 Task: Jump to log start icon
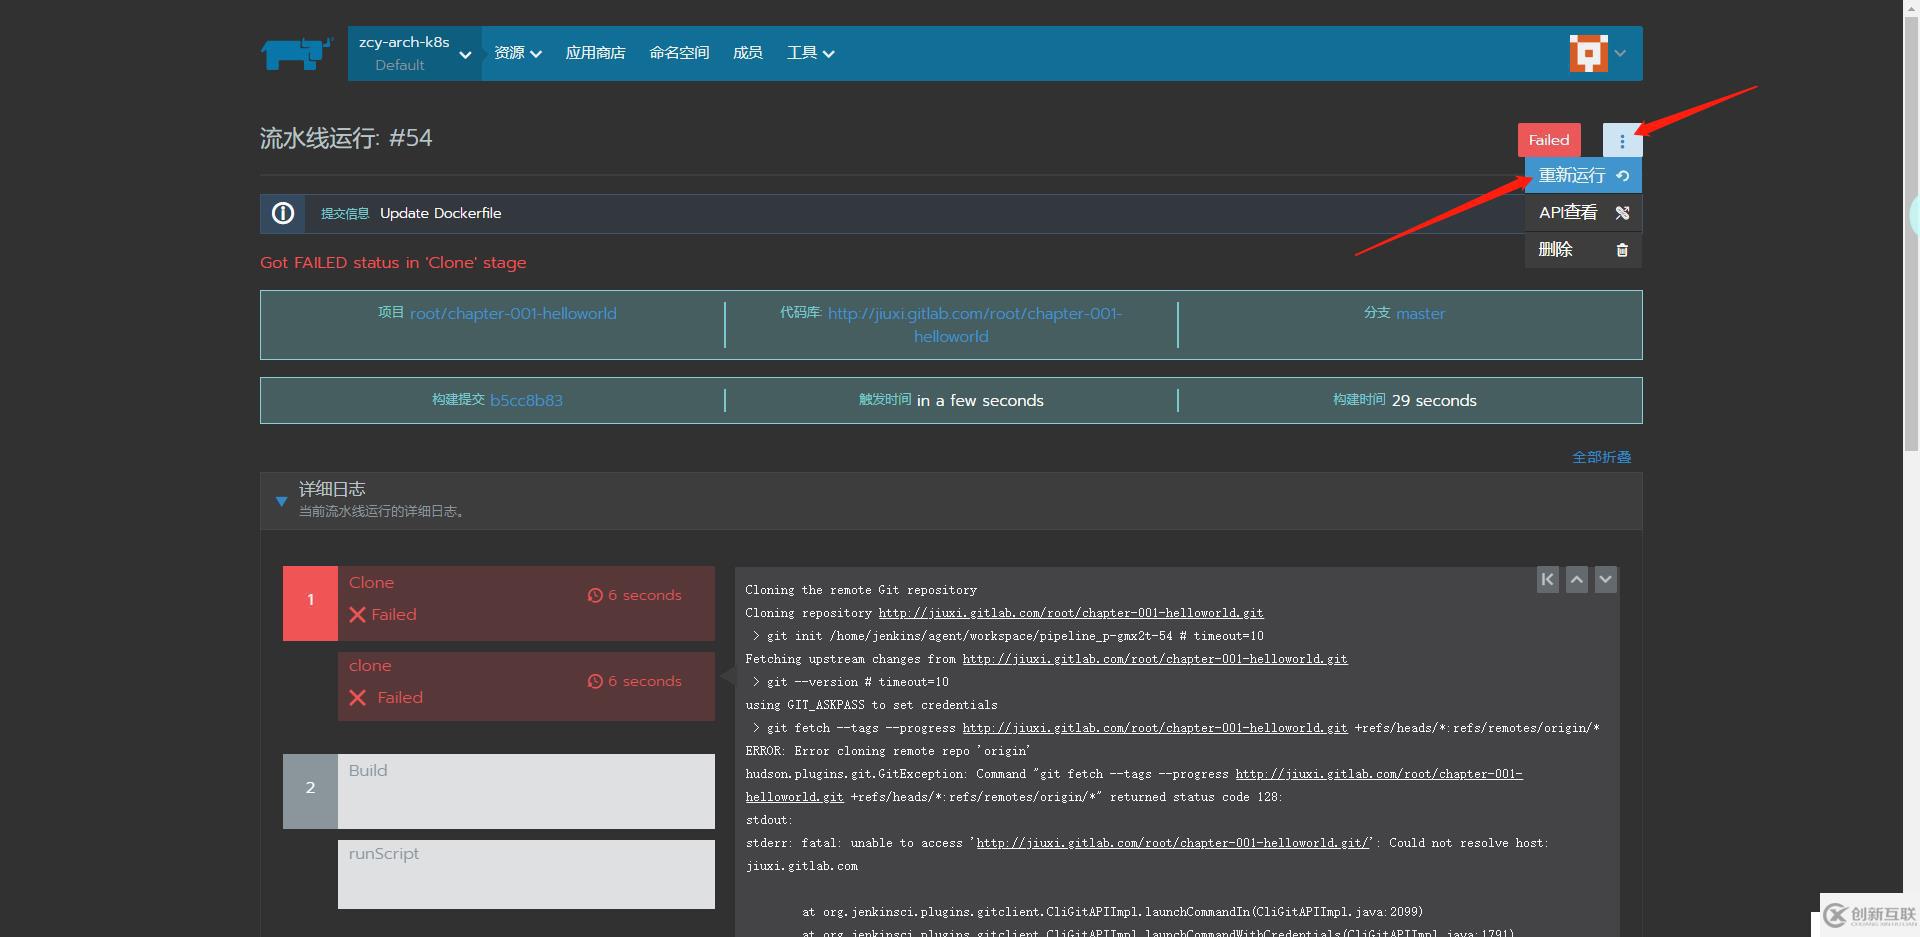point(1548,579)
